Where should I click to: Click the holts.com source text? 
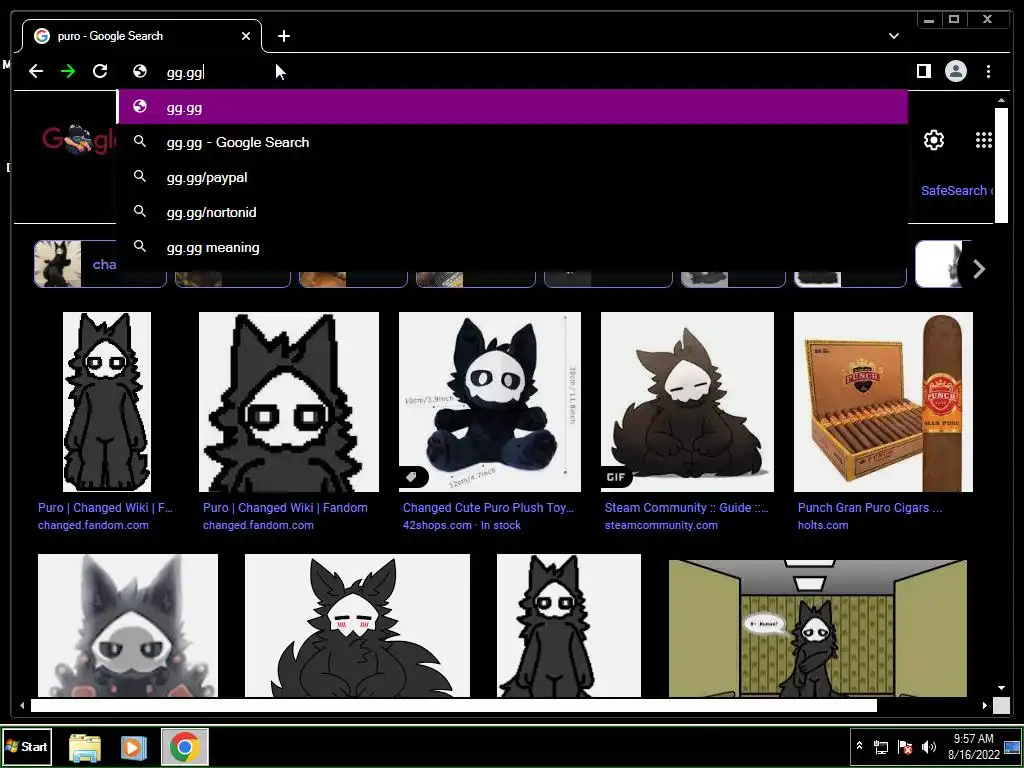point(823,525)
